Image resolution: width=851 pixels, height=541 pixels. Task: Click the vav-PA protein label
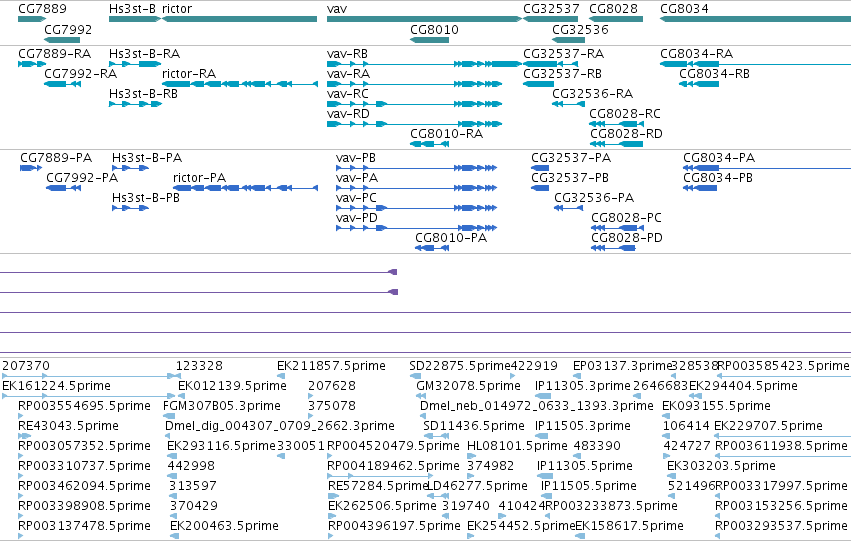pyautogui.click(x=357, y=177)
